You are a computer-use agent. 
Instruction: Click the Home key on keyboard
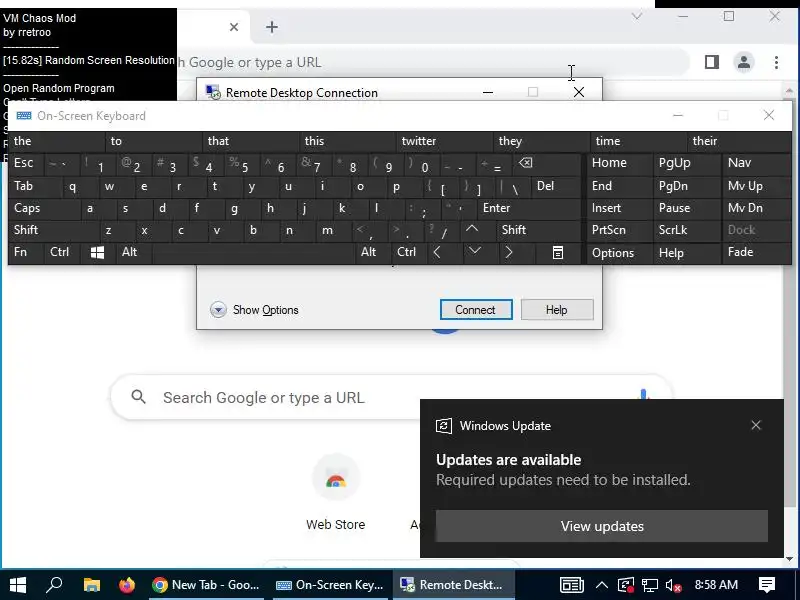coord(619,163)
